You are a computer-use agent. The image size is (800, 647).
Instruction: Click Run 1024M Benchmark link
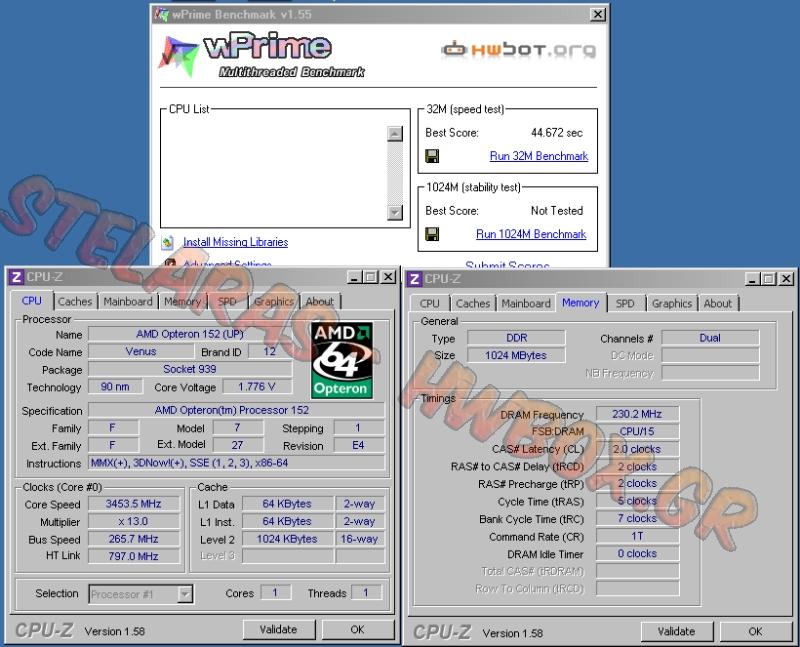coord(531,234)
